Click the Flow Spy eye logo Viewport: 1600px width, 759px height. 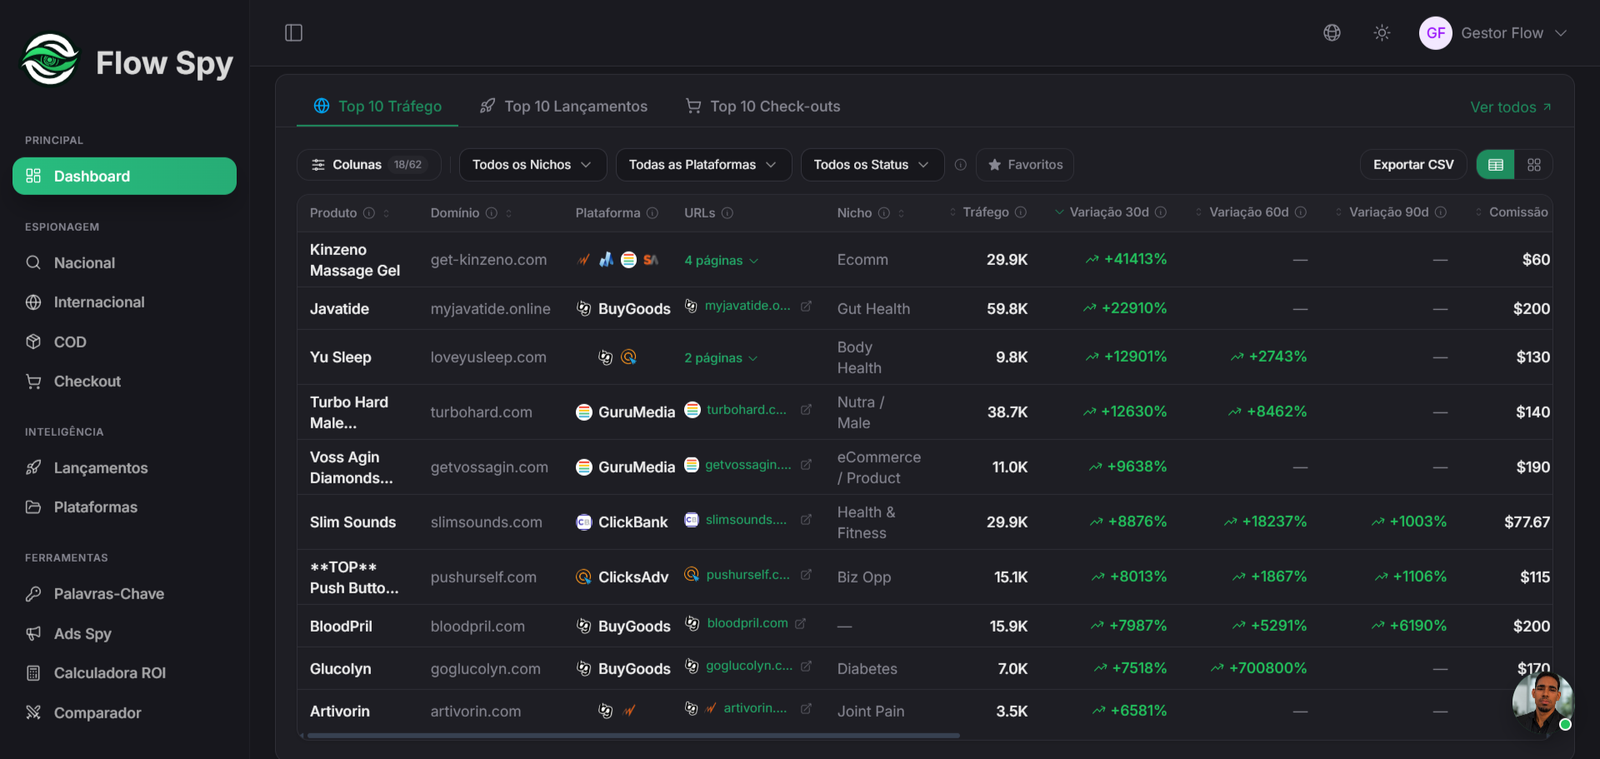[50, 60]
